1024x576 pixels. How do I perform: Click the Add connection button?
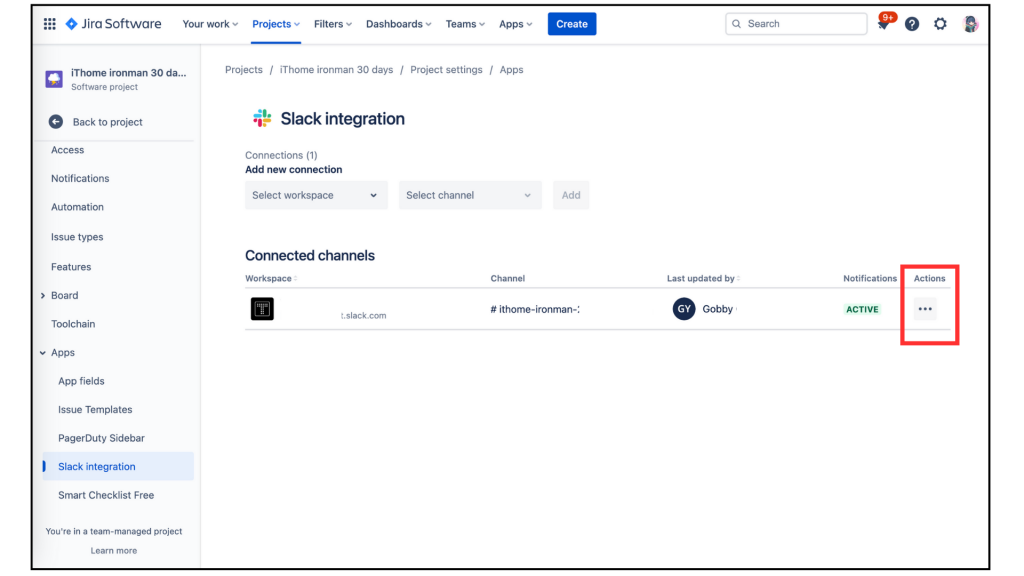pyautogui.click(x=571, y=195)
